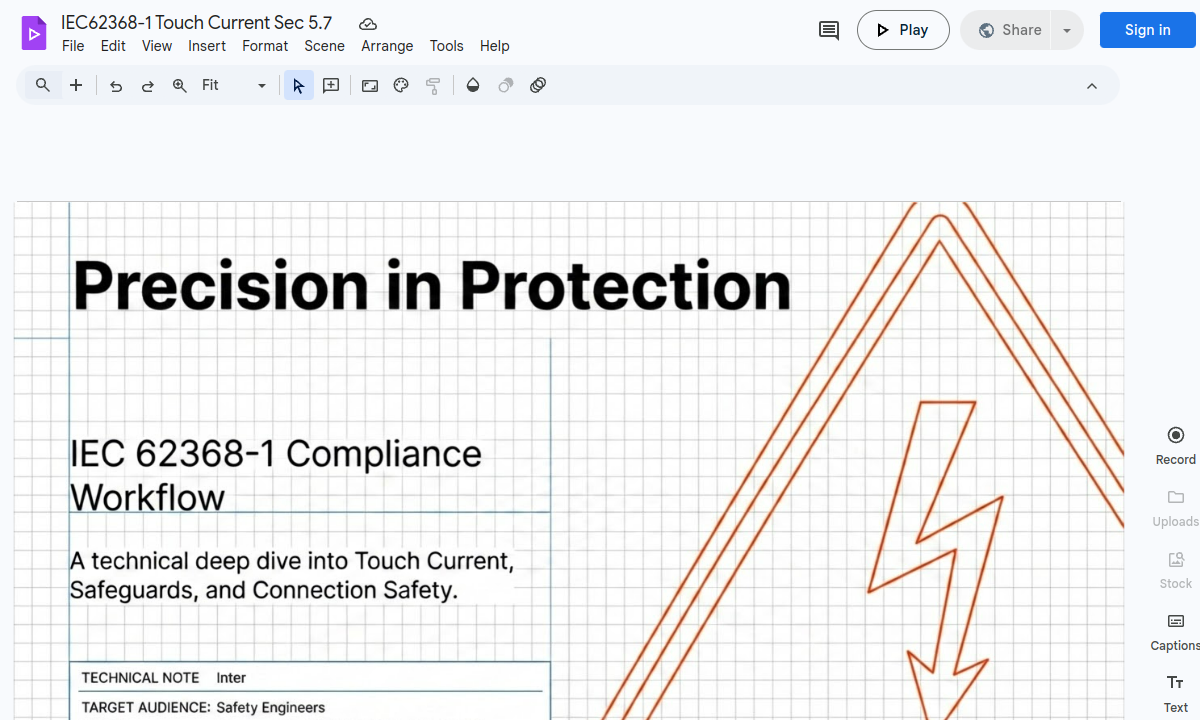The height and width of the screenshot is (720, 1200).
Task: Undo the last action
Action: pyautogui.click(x=116, y=85)
